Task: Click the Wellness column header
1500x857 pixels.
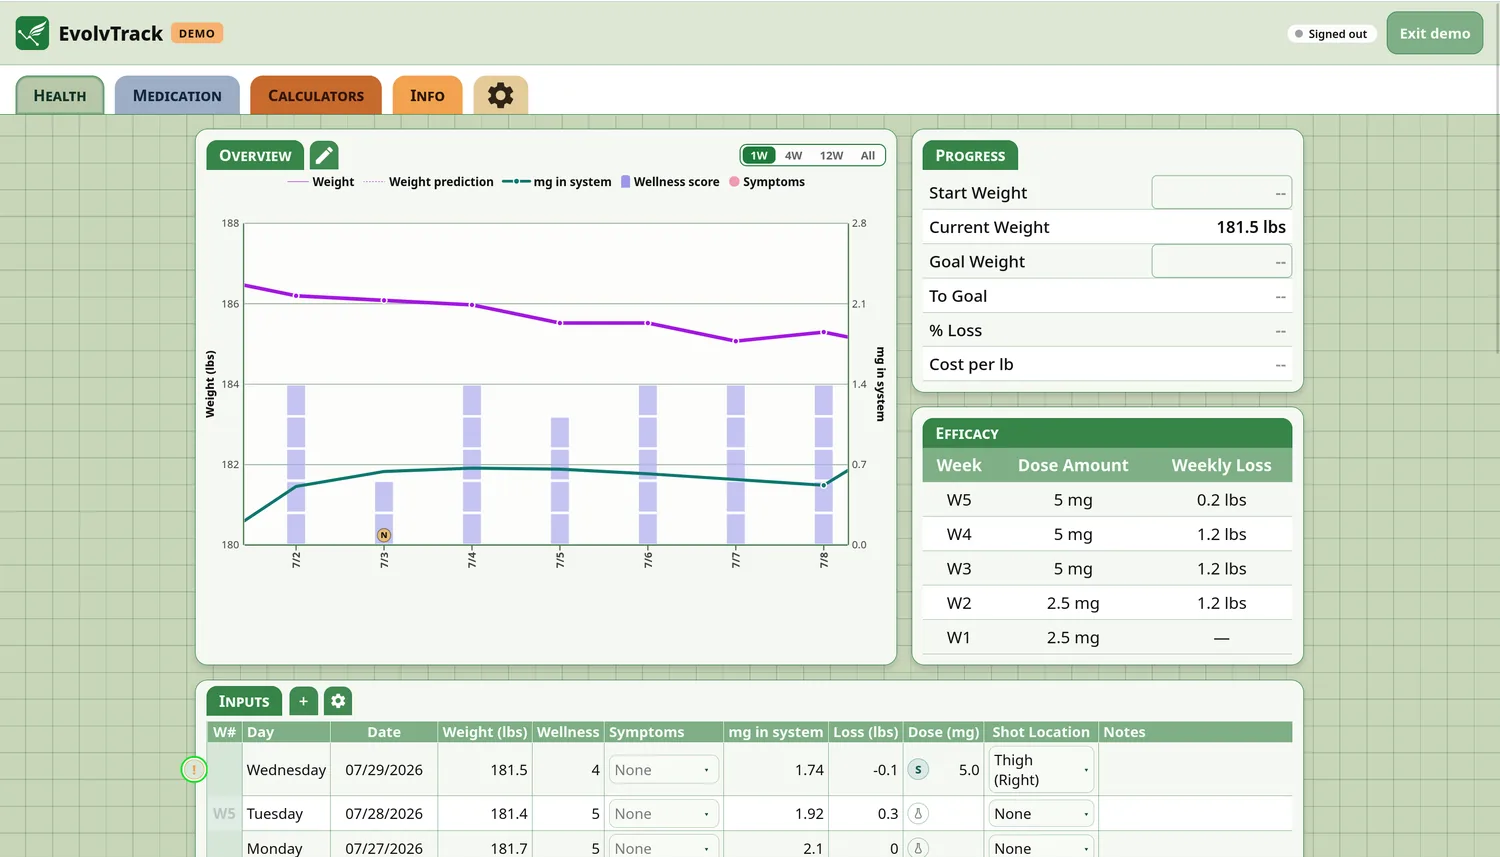Action: click(x=567, y=732)
